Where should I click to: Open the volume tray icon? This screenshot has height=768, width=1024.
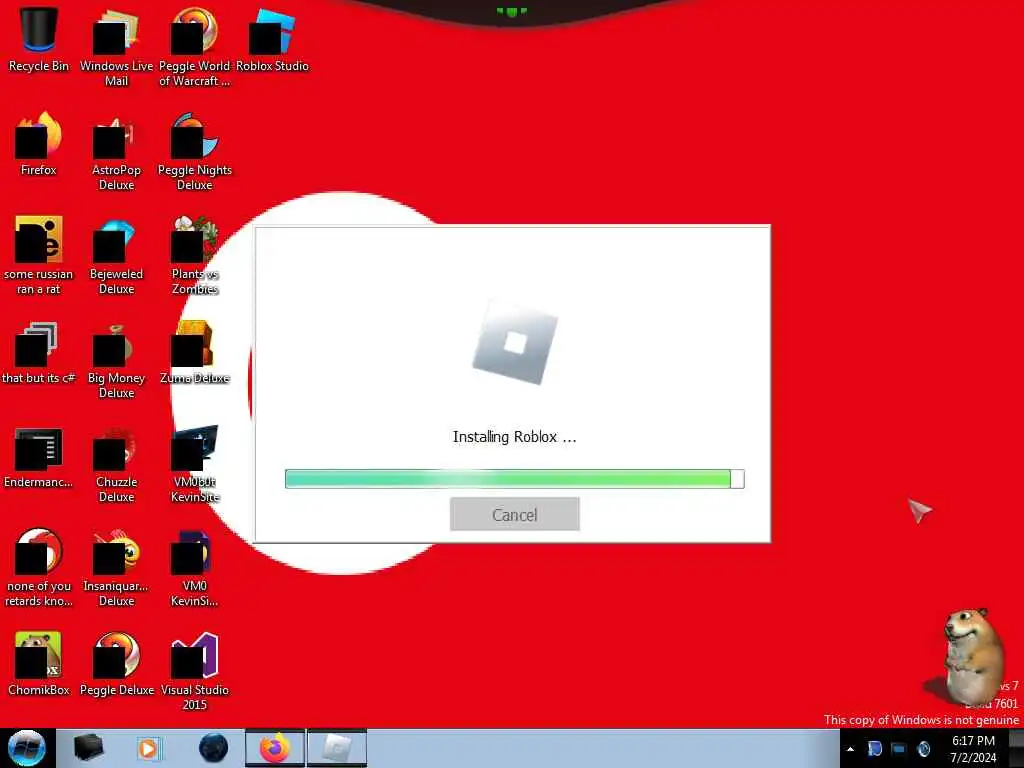(x=923, y=749)
